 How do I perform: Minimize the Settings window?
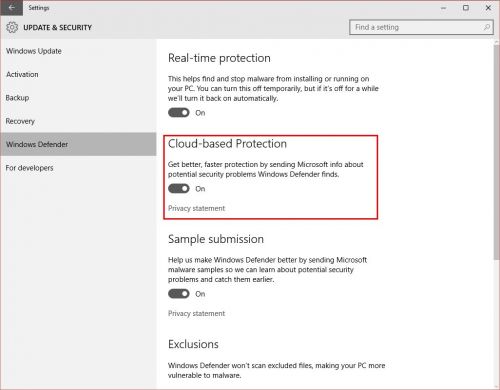pyautogui.click(x=443, y=8)
